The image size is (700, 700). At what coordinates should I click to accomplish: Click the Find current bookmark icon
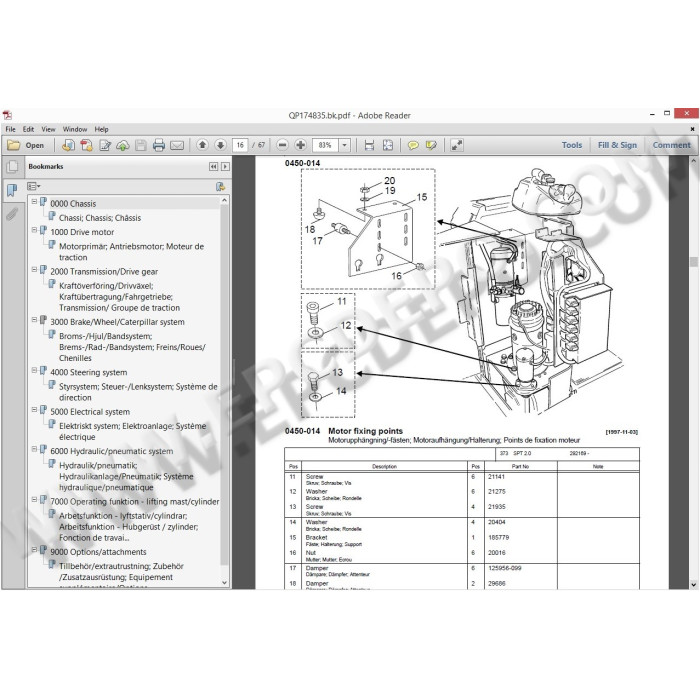220,187
